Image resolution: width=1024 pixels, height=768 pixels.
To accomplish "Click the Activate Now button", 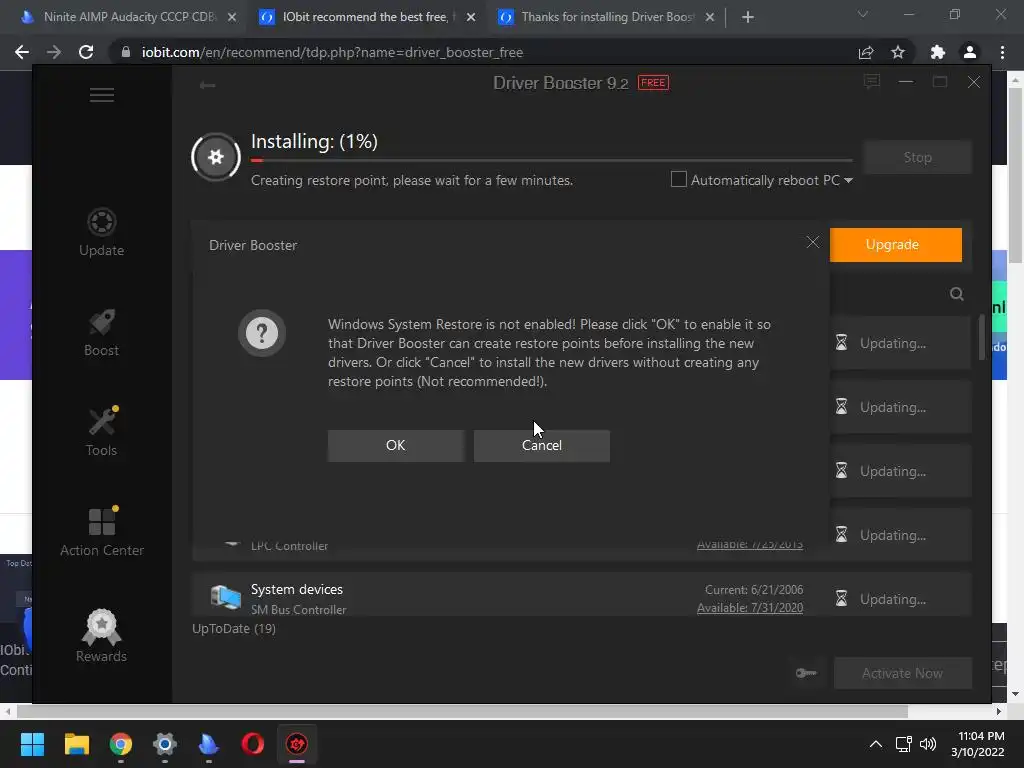I will coord(903,673).
